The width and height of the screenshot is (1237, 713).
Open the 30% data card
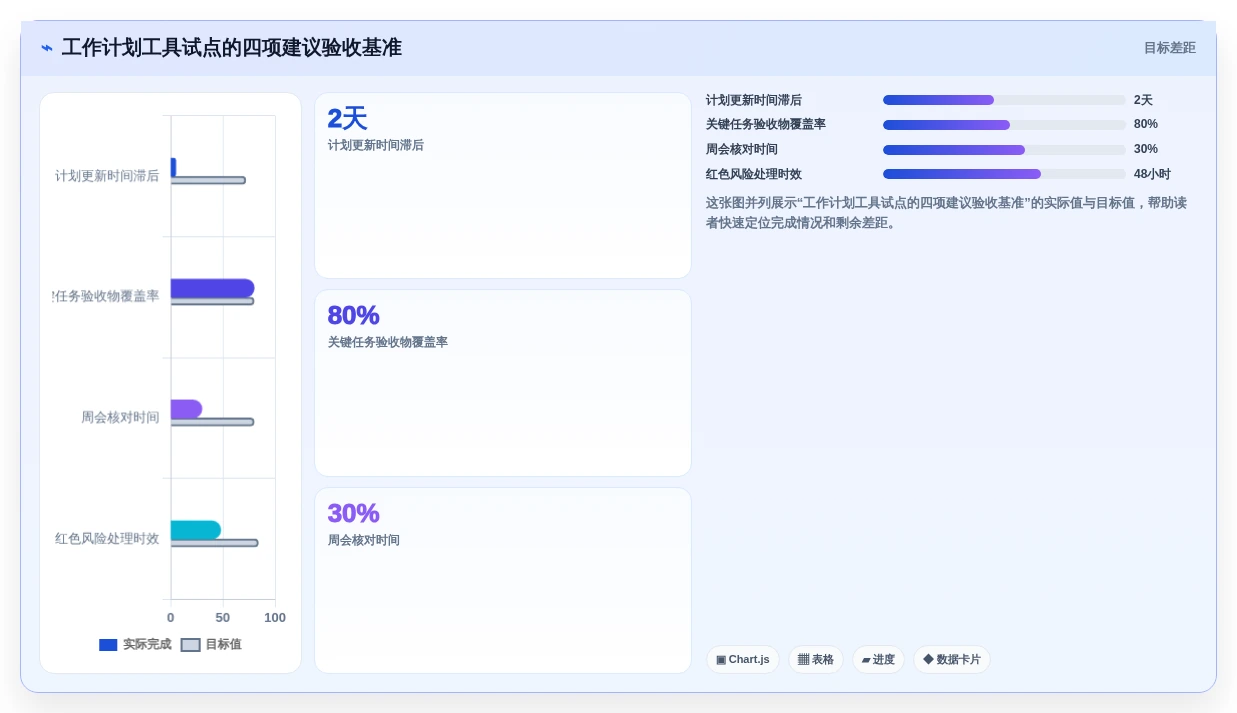(503, 580)
